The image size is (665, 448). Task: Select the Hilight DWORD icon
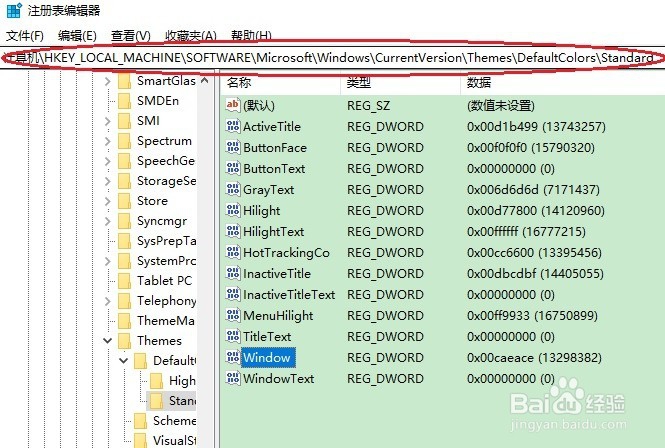[x=233, y=210]
